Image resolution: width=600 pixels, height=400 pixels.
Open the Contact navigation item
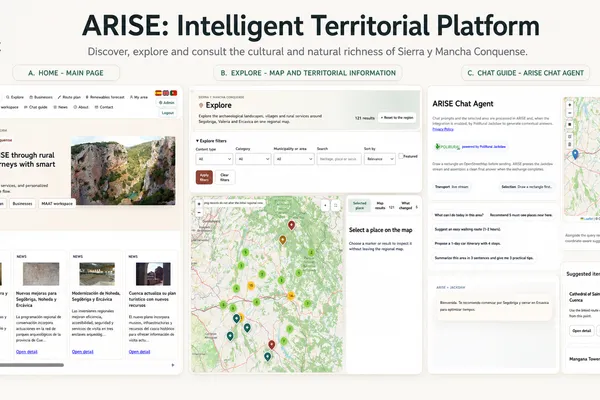pyautogui.click(x=104, y=107)
